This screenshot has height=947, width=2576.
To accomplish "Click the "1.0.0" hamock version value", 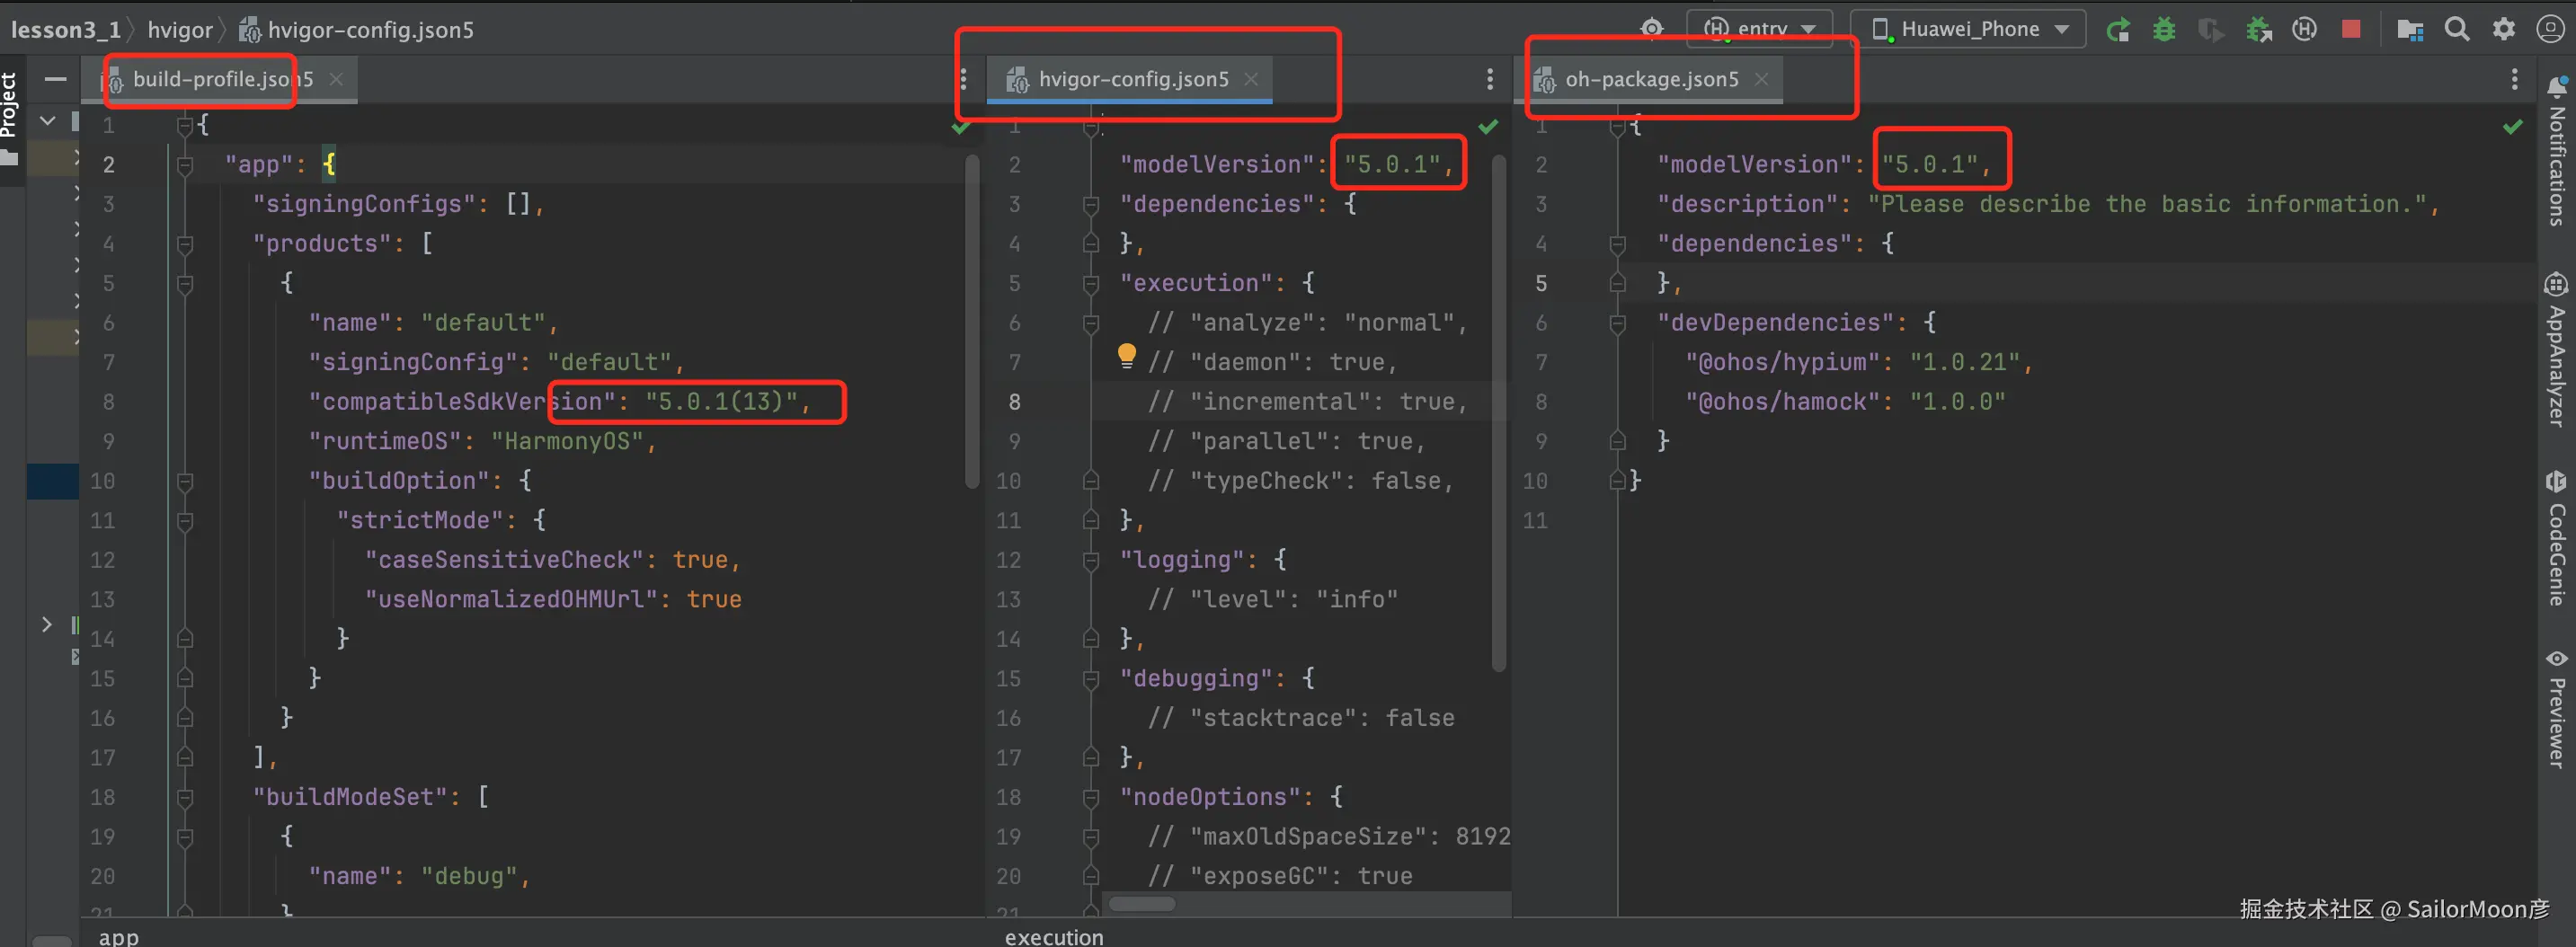I will click(1957, 402).
